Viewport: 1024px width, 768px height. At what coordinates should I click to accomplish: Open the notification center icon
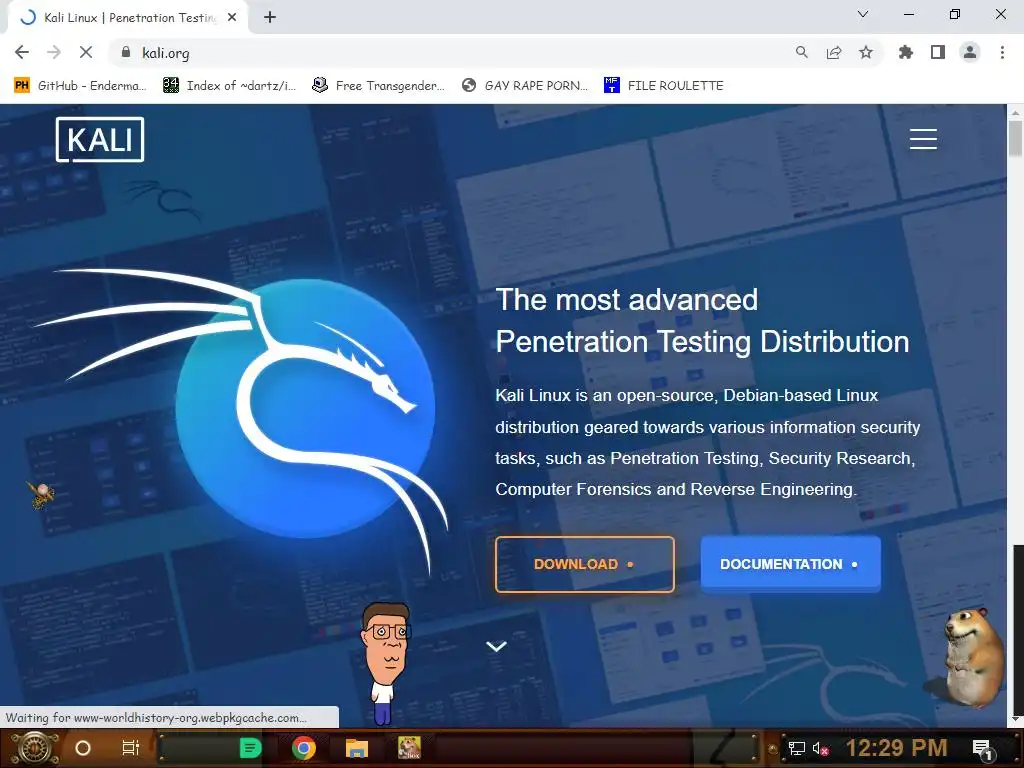pyautogui.click(x=984, y=749)
